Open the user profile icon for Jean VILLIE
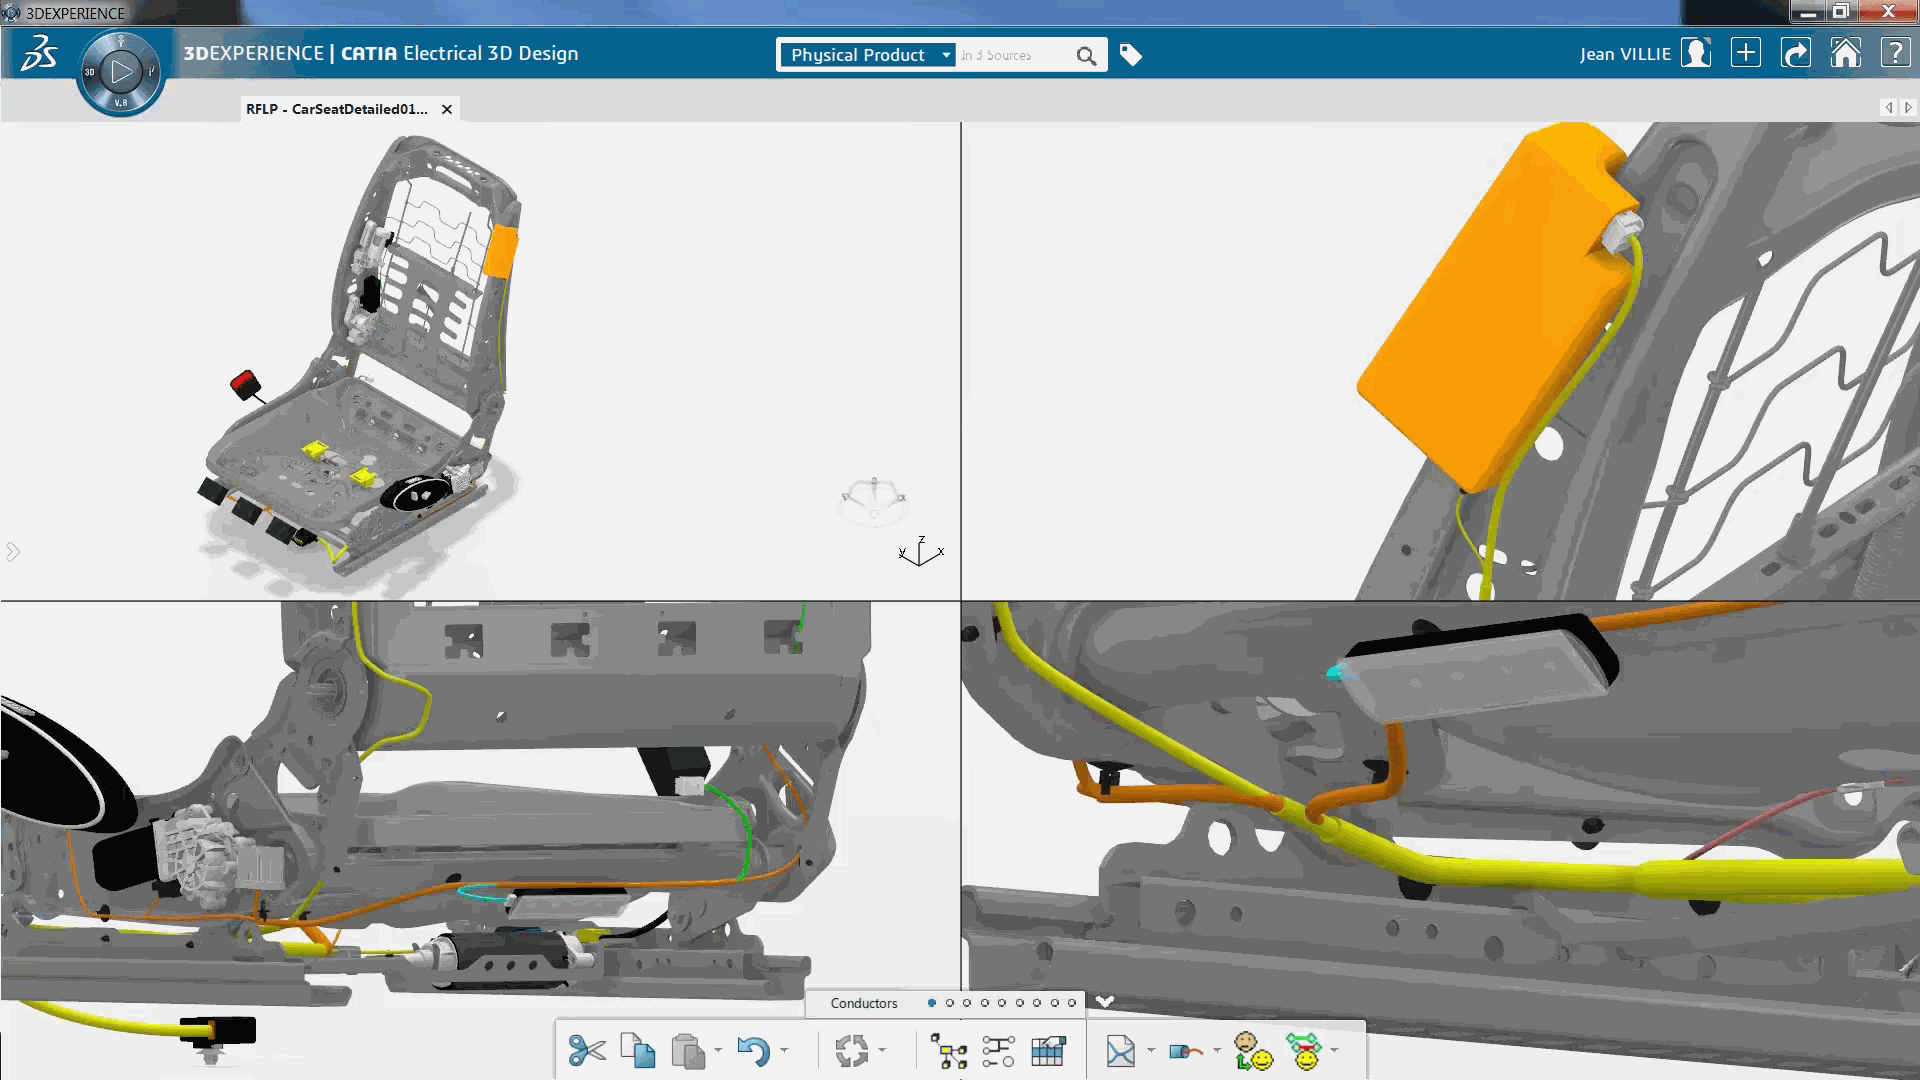This screenshot has height=1080, width=1920. (1696, 53)
